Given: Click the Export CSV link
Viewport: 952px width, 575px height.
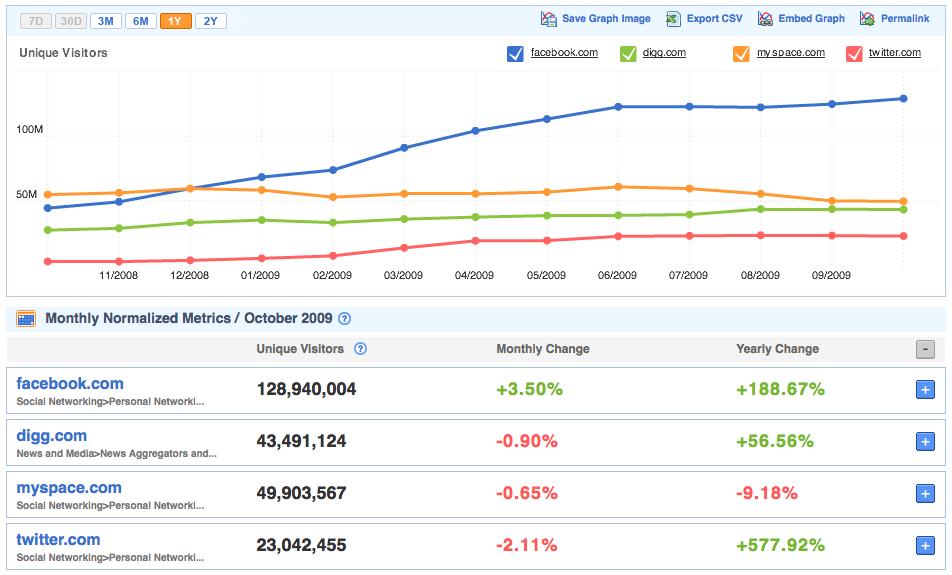Looking at the screenshot, I should (x=714, y=19).
